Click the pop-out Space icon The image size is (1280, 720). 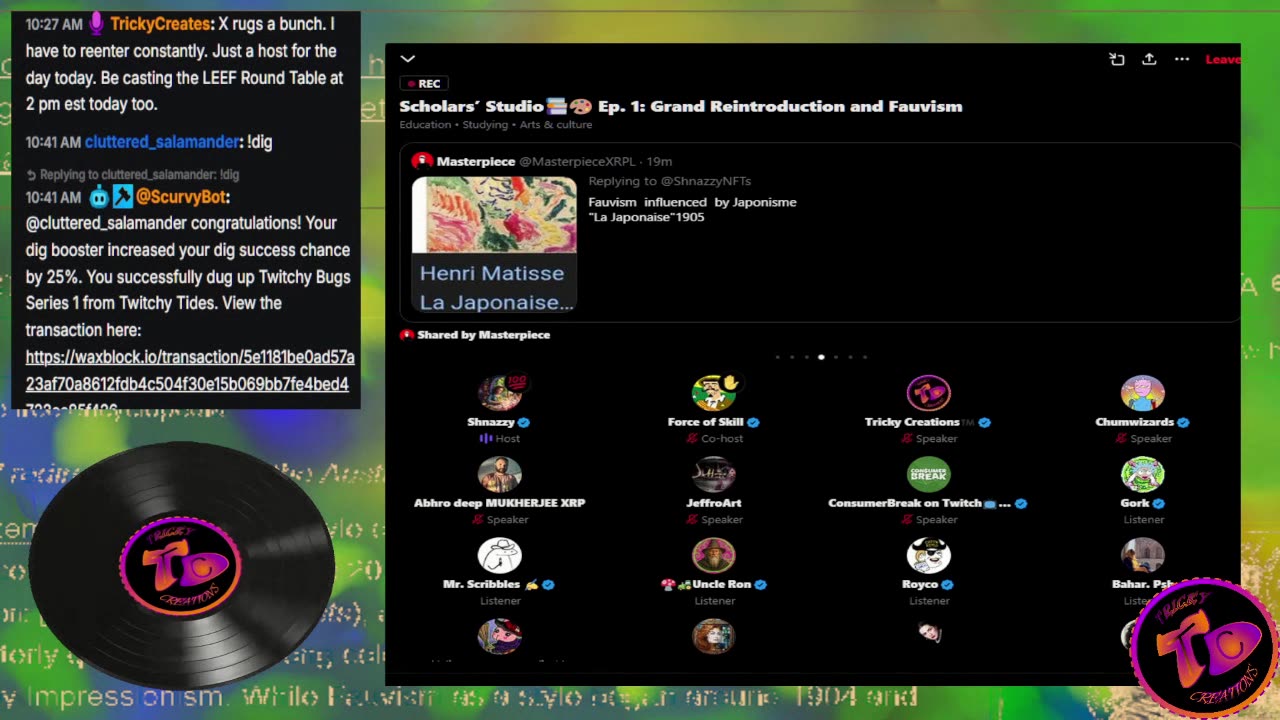(1117, 59)
